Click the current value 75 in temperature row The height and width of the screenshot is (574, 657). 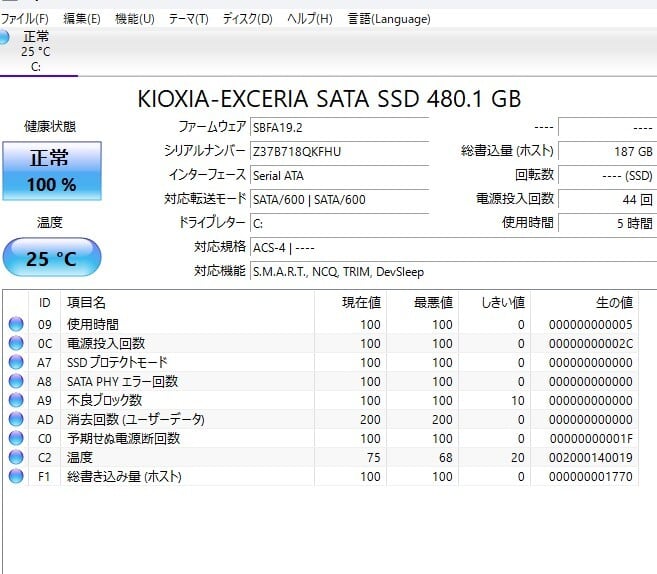[x=374, y=458]
